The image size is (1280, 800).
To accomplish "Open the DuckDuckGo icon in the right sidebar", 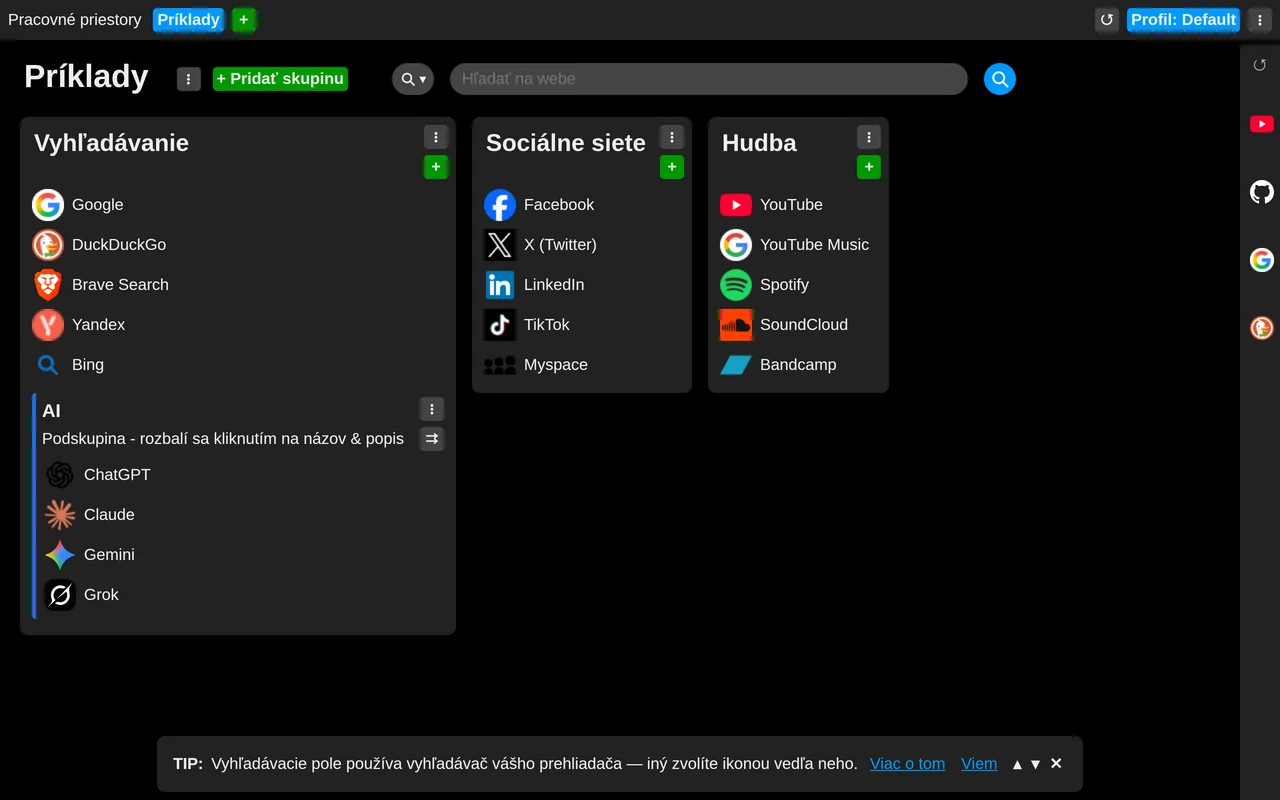I will [x=1262, y=328].
